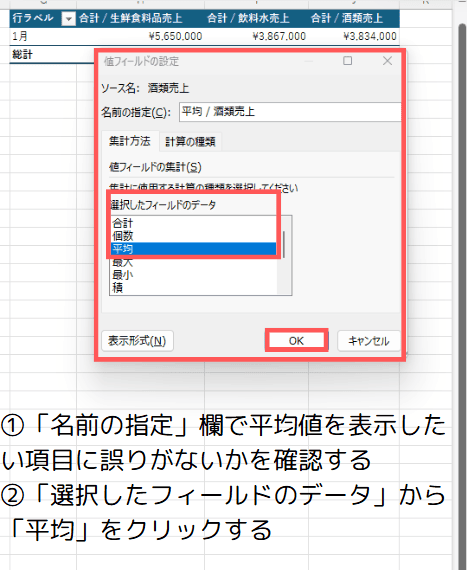This screenshot has width=467, height=570.
Task: Click the 名前の指定 text field
Action: [290, 112]
